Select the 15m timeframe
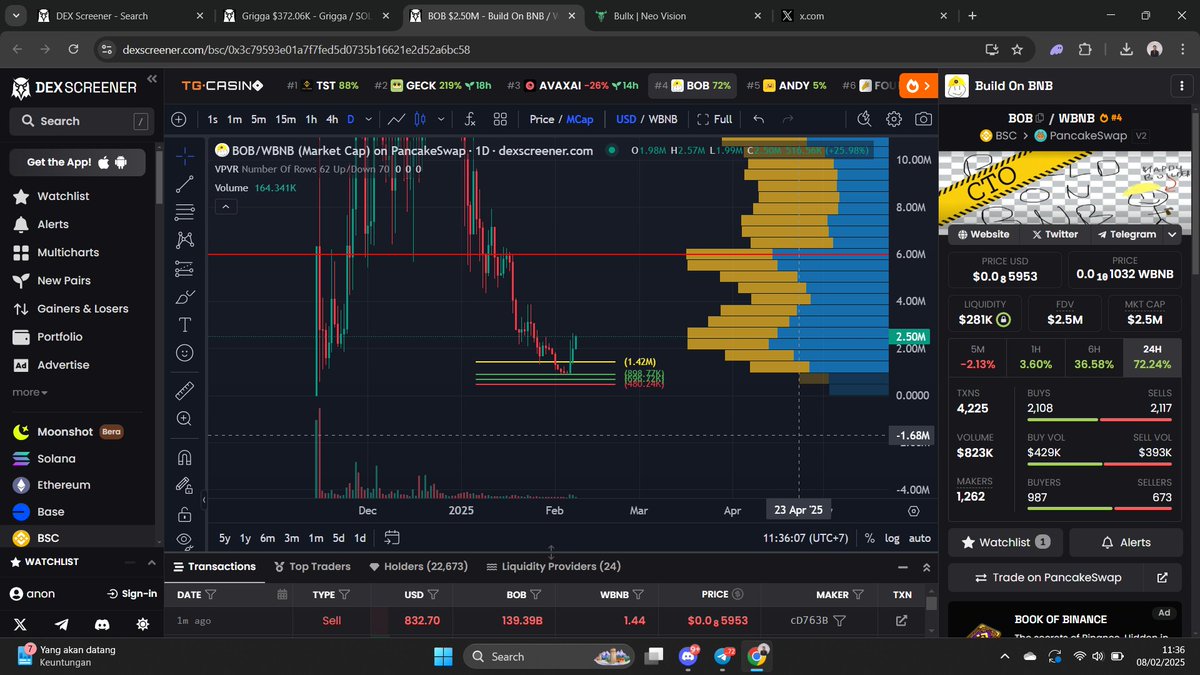The width and height of the screenshot is (1200, 675). tap(285, 119)
